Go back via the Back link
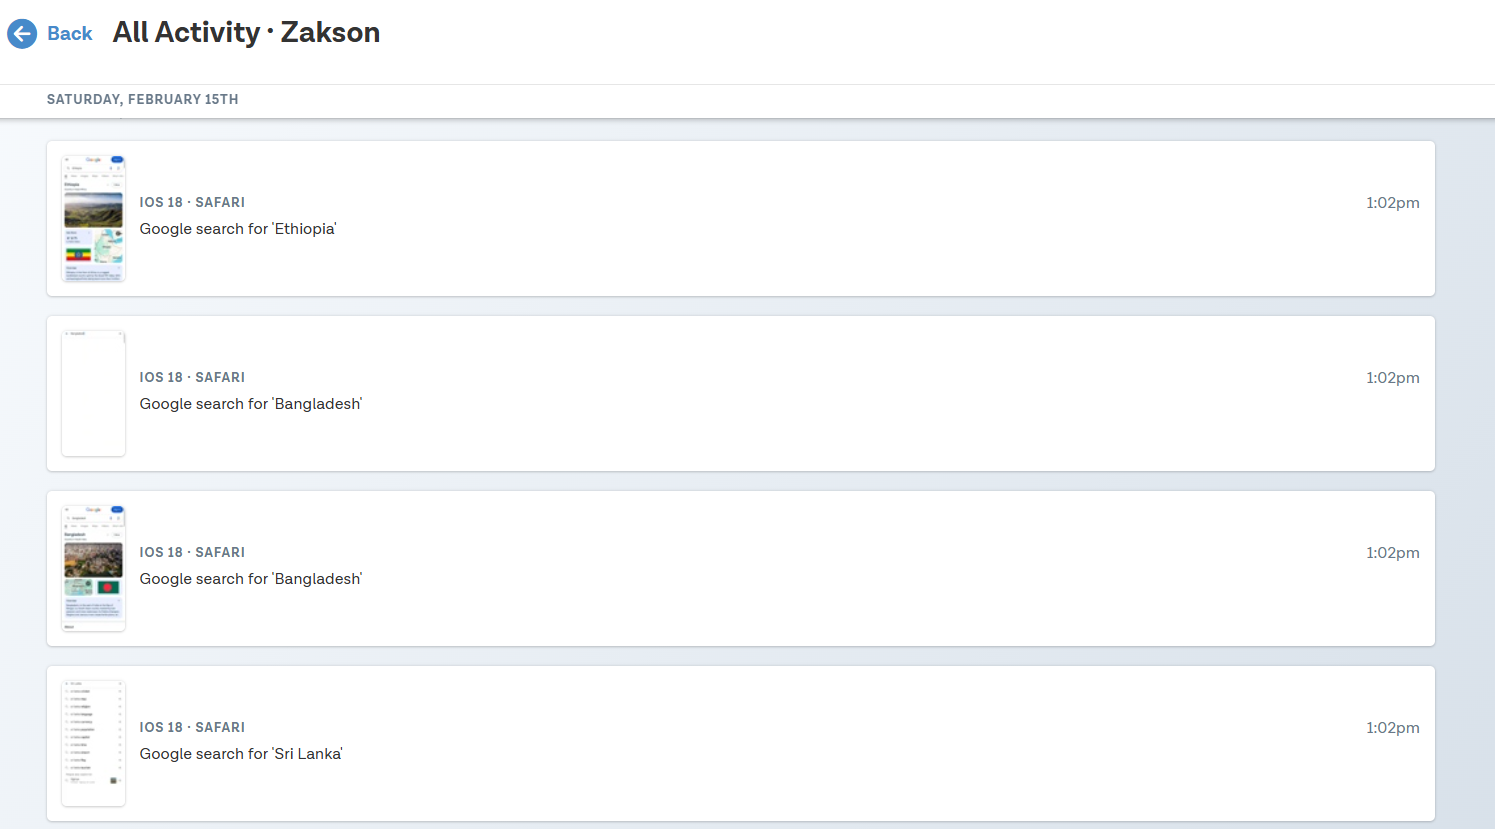This screenshot has height=829, width=1495. coord(70,34)
